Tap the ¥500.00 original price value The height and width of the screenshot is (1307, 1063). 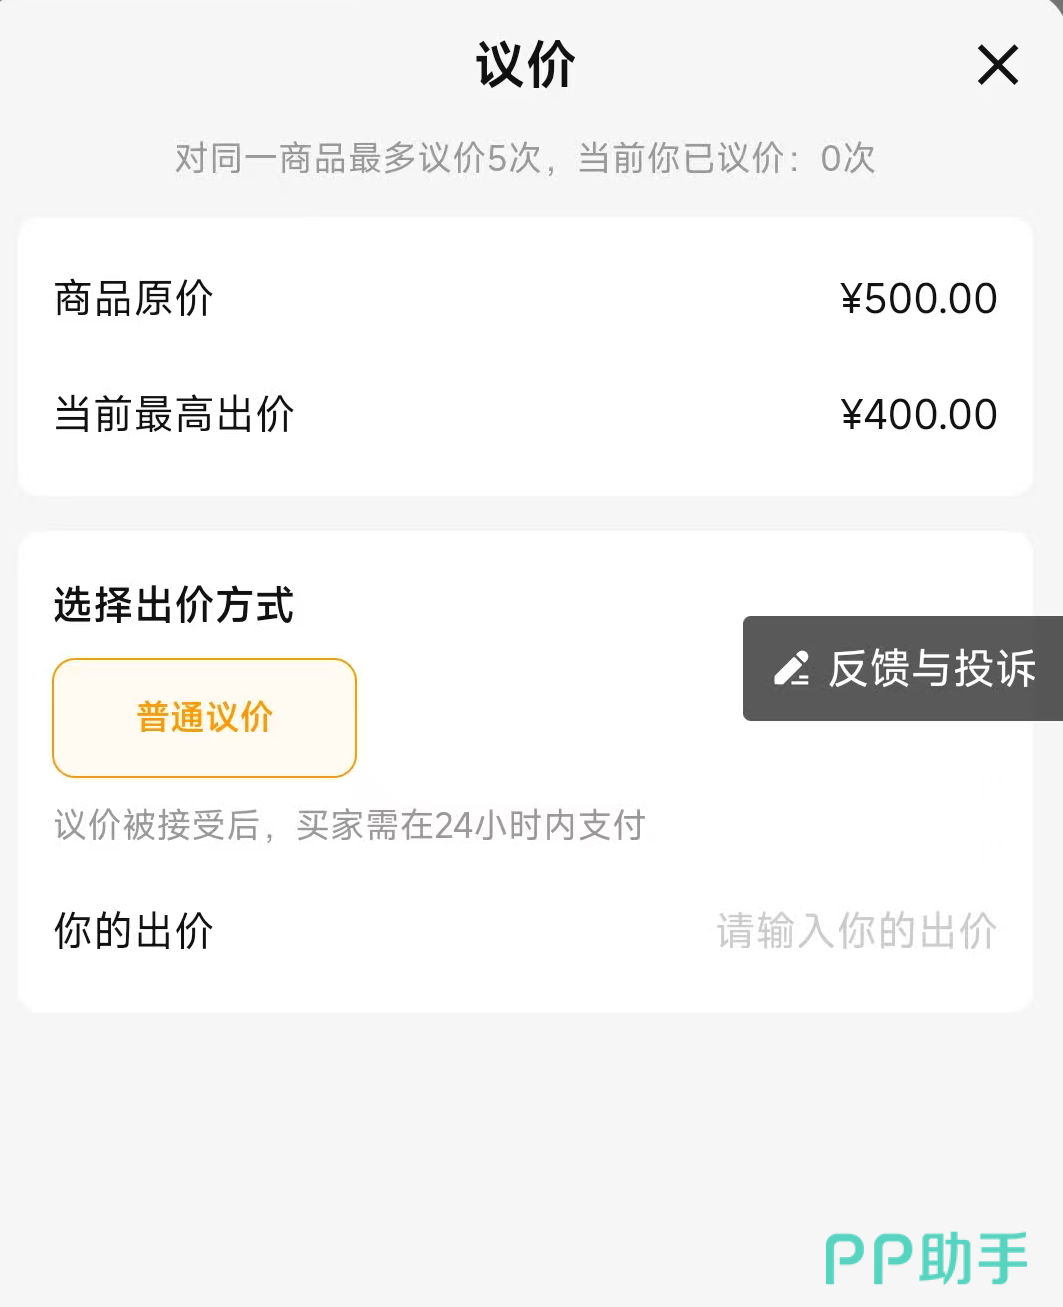[930, 298]
